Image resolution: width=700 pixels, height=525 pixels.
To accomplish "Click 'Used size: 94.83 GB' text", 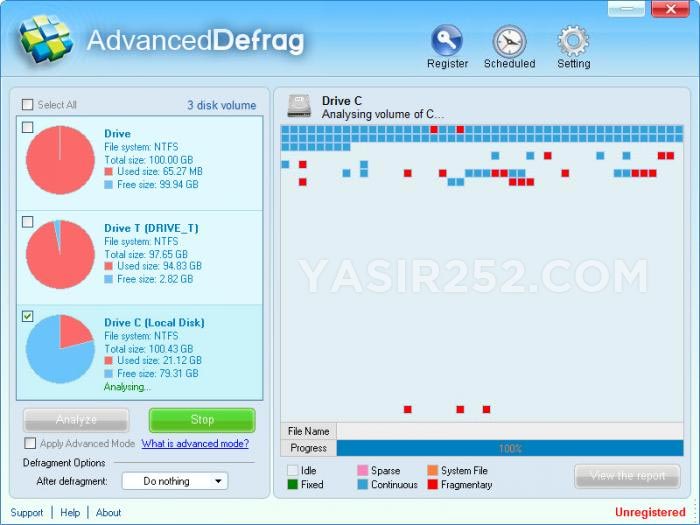I will tap(159, 266).
